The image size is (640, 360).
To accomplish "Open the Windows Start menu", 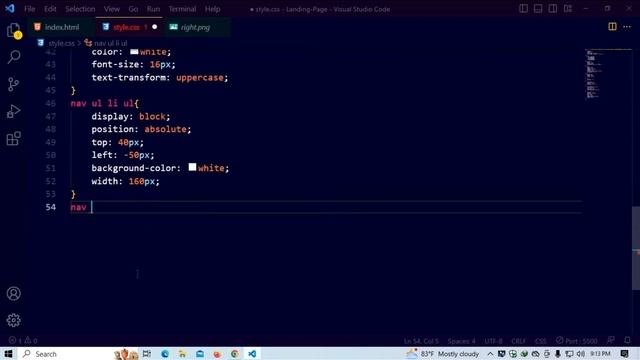I will (8, 353).
